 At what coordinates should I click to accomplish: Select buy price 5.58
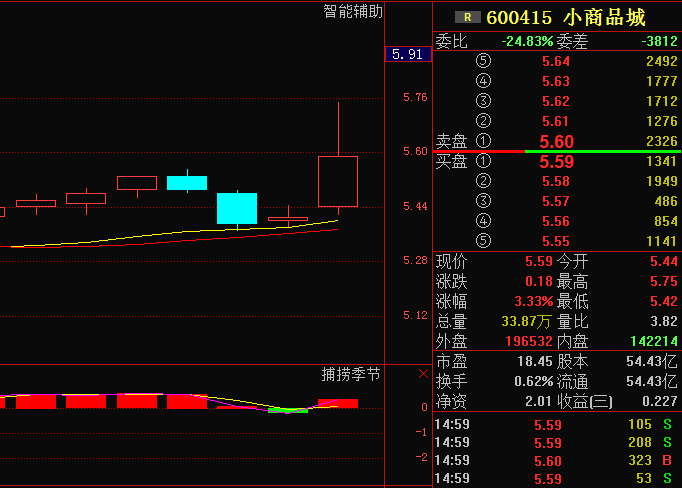point(556,181)
